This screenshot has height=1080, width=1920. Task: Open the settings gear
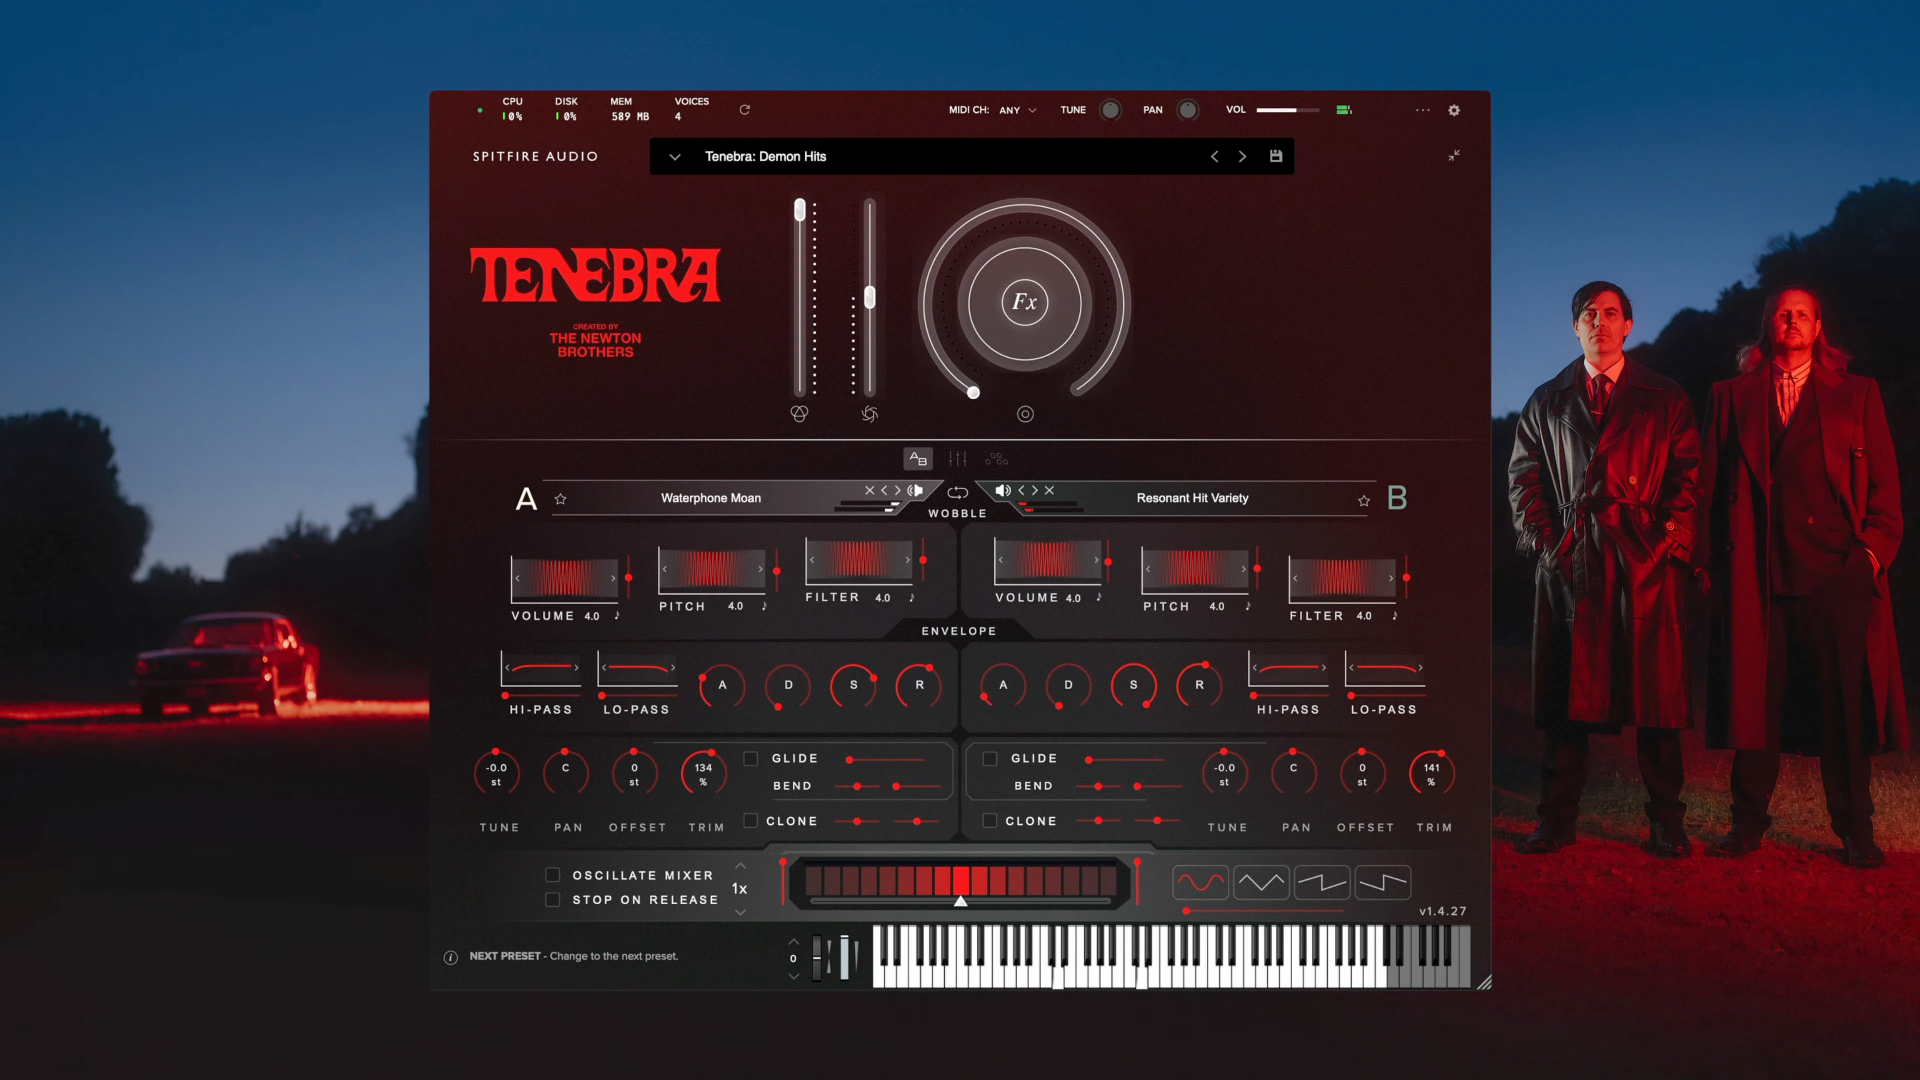tap(1454, 110)
